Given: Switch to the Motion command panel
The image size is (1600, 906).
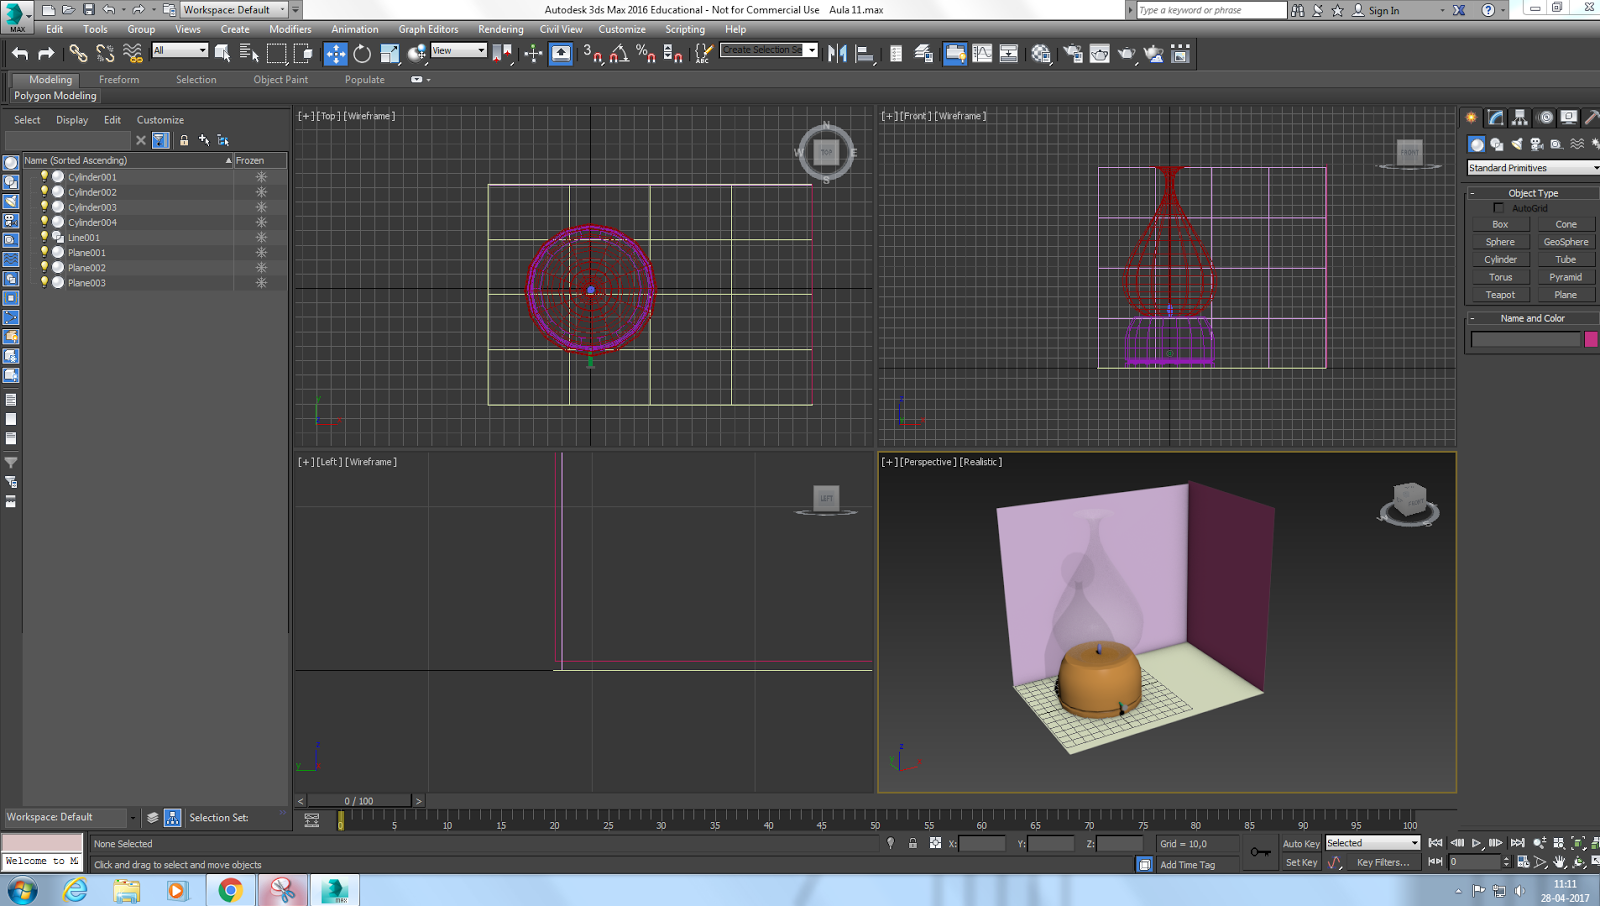Looking at the screenshot, I should [x=1545, y=118].
